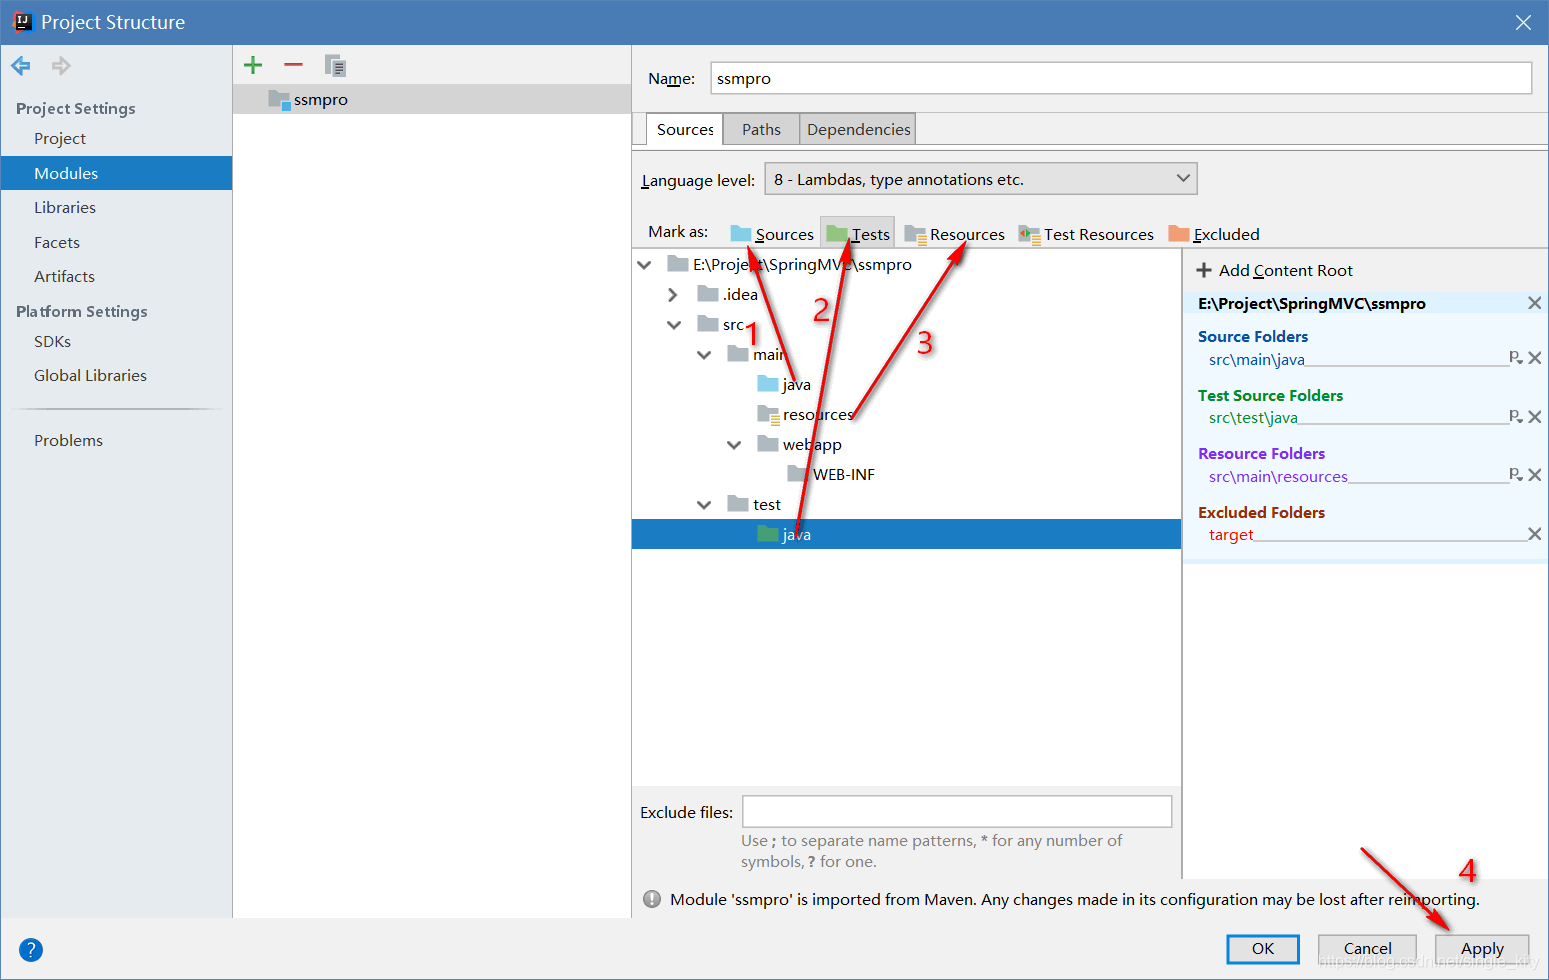Viewport: 1549px width, 980px height.
Task: Mark folder as Test Resources
Action: [x=1086, y=234]
